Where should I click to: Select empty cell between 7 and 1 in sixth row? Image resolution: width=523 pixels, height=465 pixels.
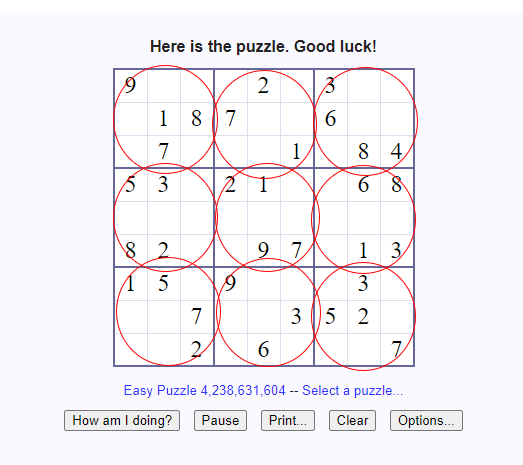coord(331,251)
